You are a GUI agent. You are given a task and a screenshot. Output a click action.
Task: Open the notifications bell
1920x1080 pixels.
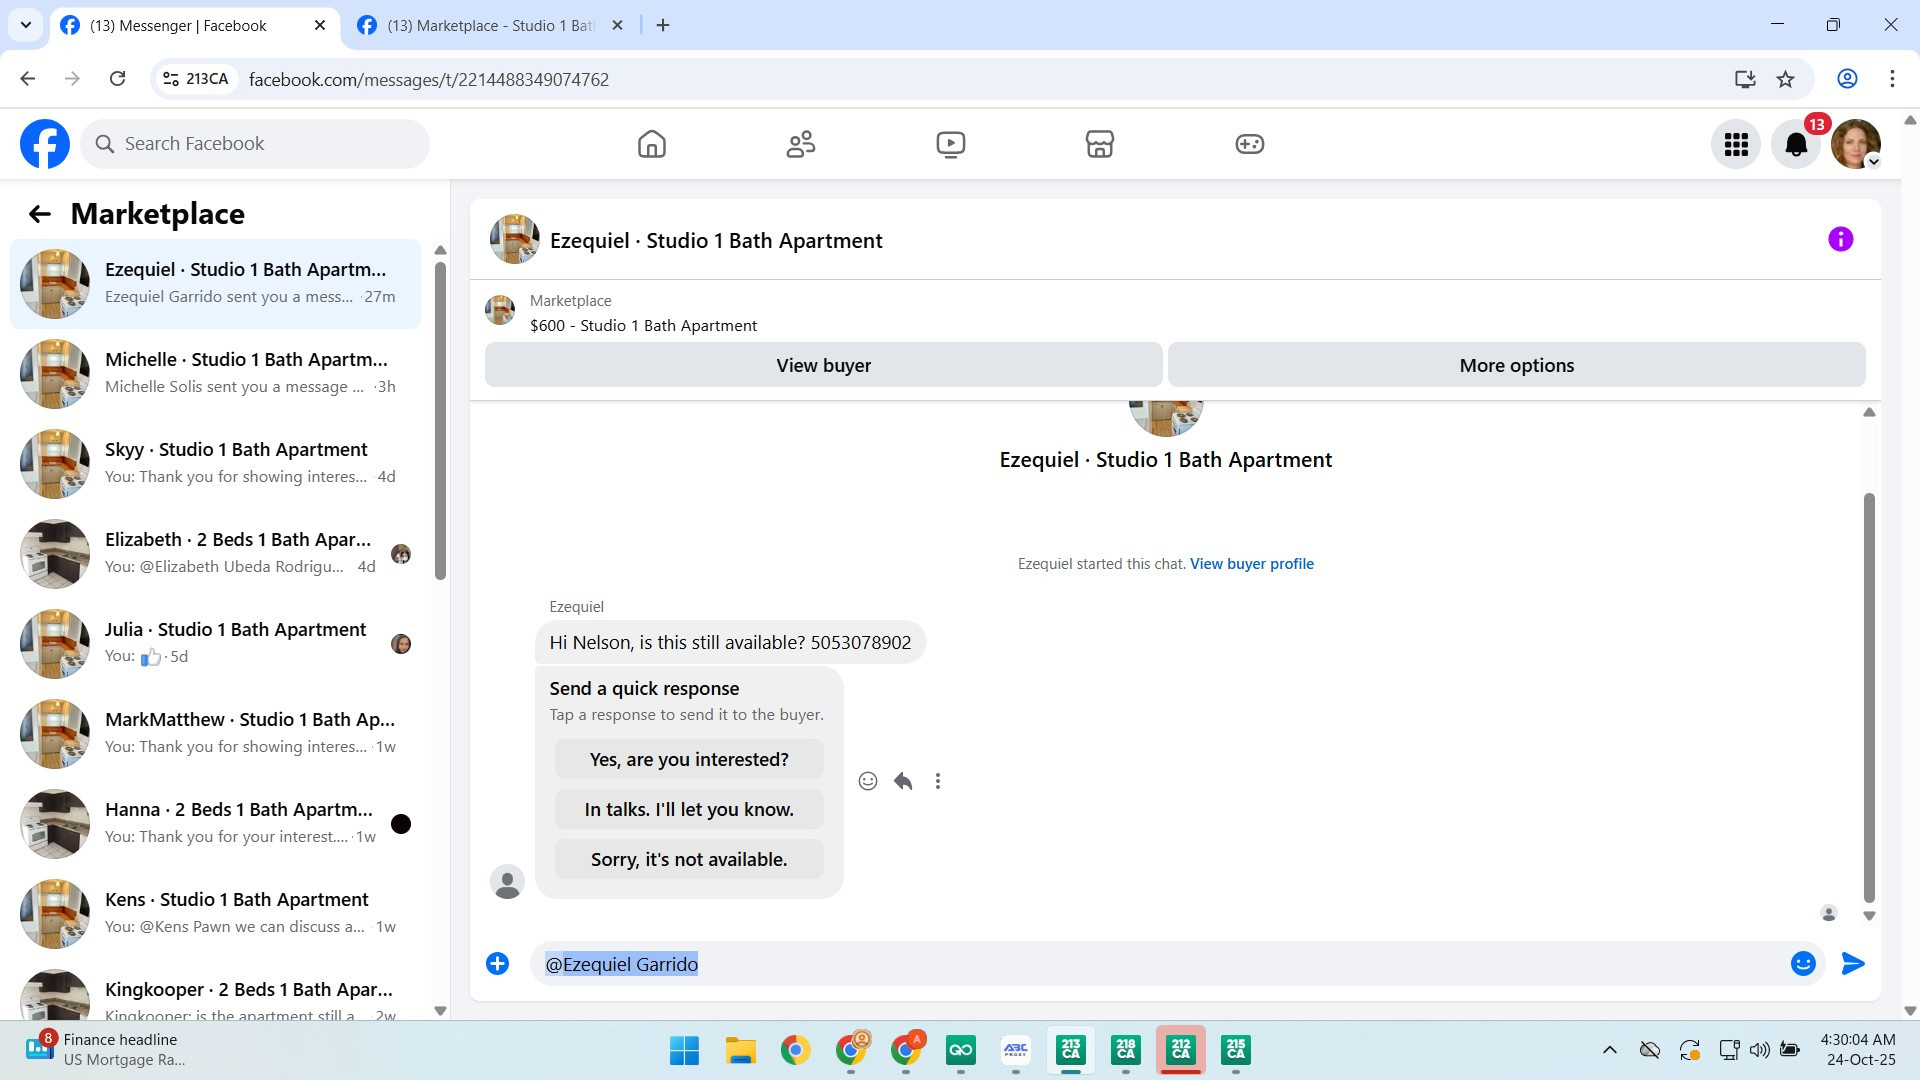pyautogui.click(x=1796, y=145)
